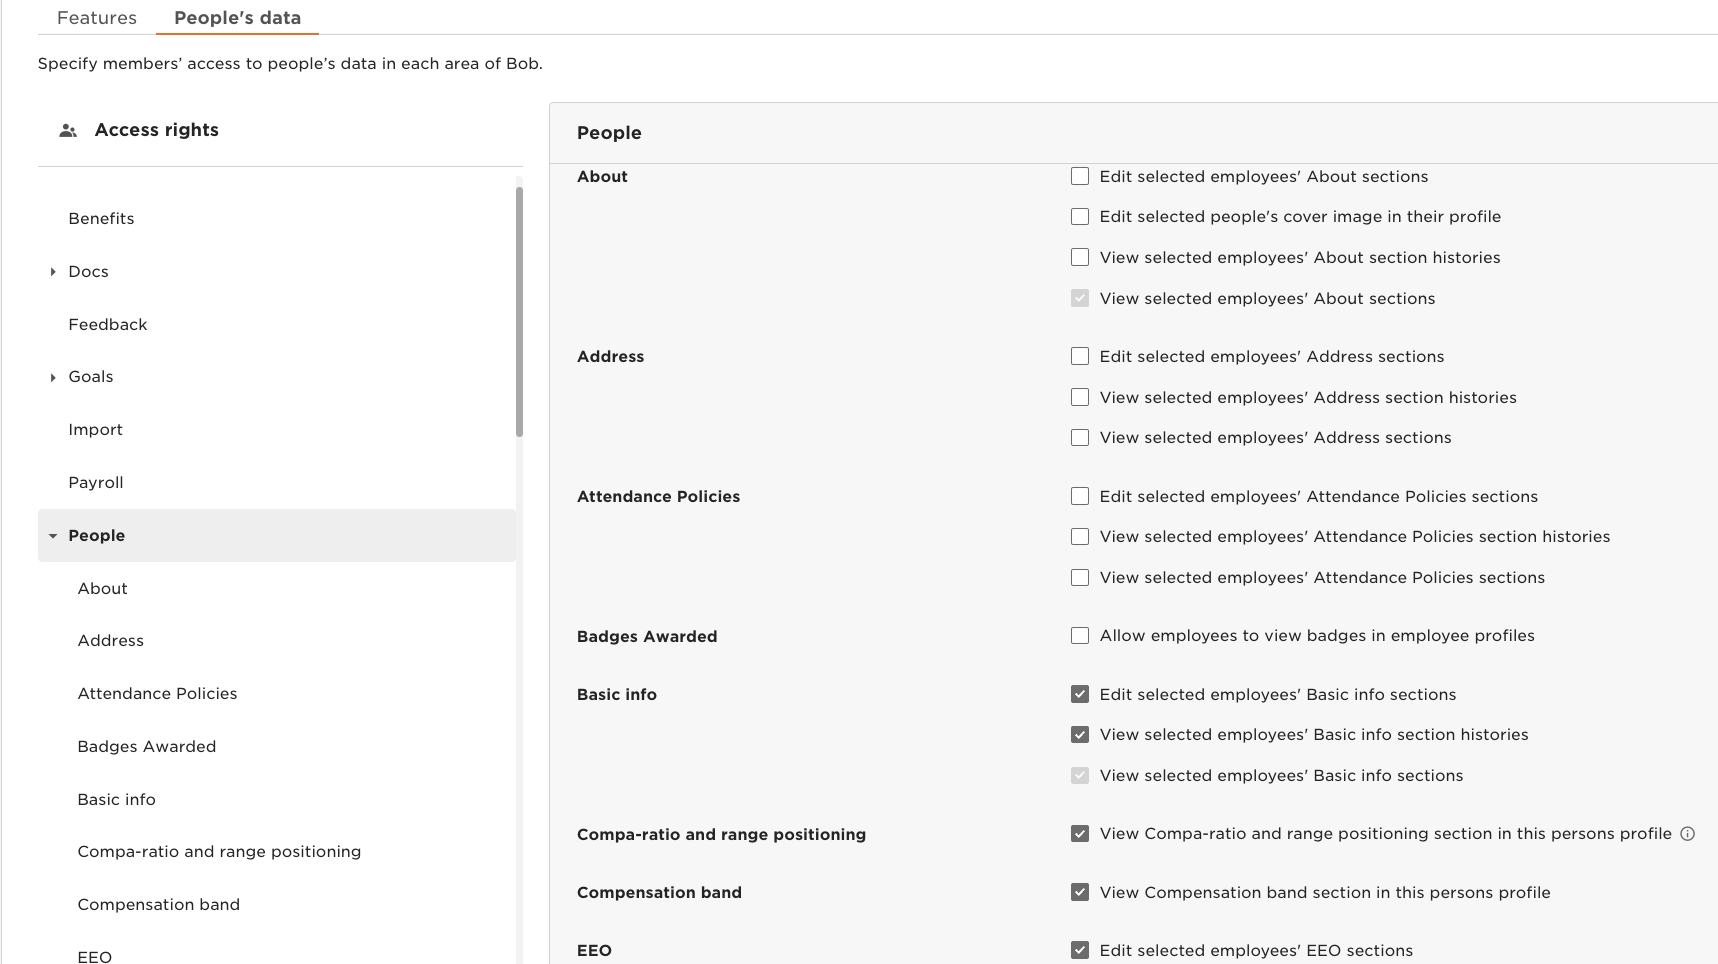Open Payroll access rights item
This screenshot has height=964, width=1718.
click(96, 483)
